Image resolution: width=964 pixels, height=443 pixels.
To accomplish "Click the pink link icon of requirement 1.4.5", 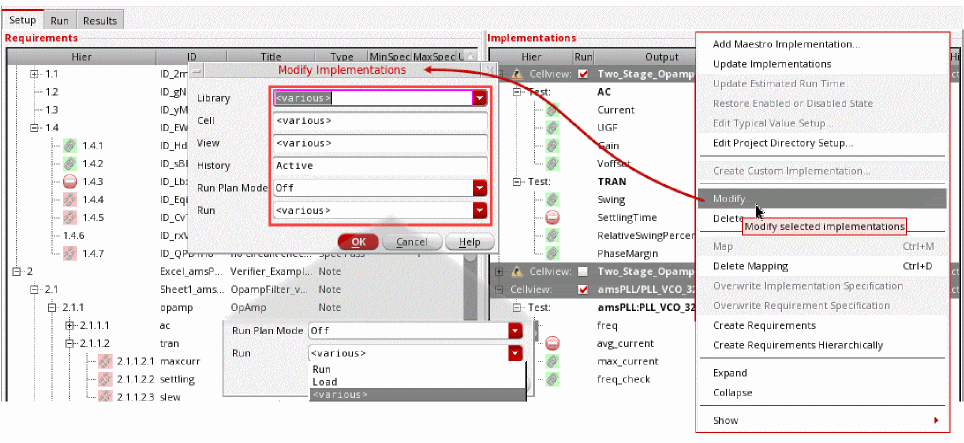I will pos(69,217).
